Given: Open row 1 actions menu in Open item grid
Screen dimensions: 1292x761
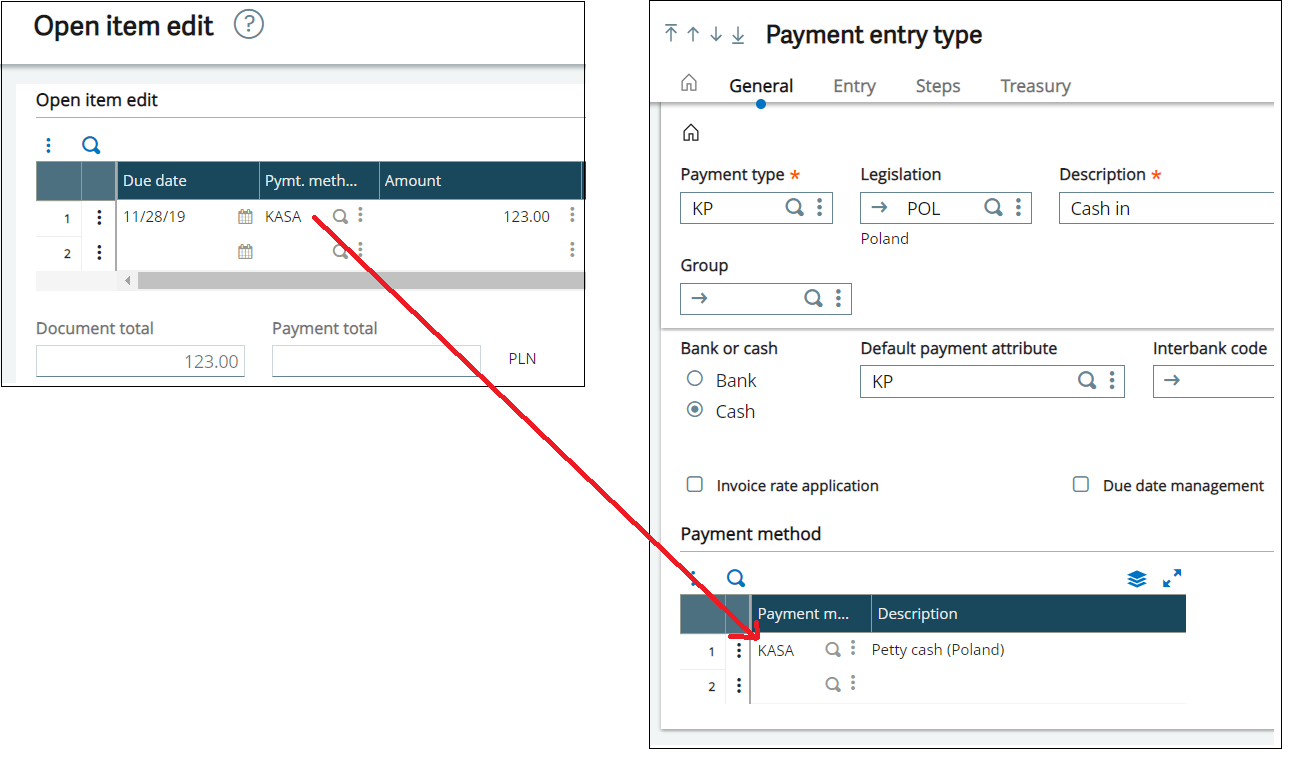Looking at the screenshot, I should coord(99,217).
